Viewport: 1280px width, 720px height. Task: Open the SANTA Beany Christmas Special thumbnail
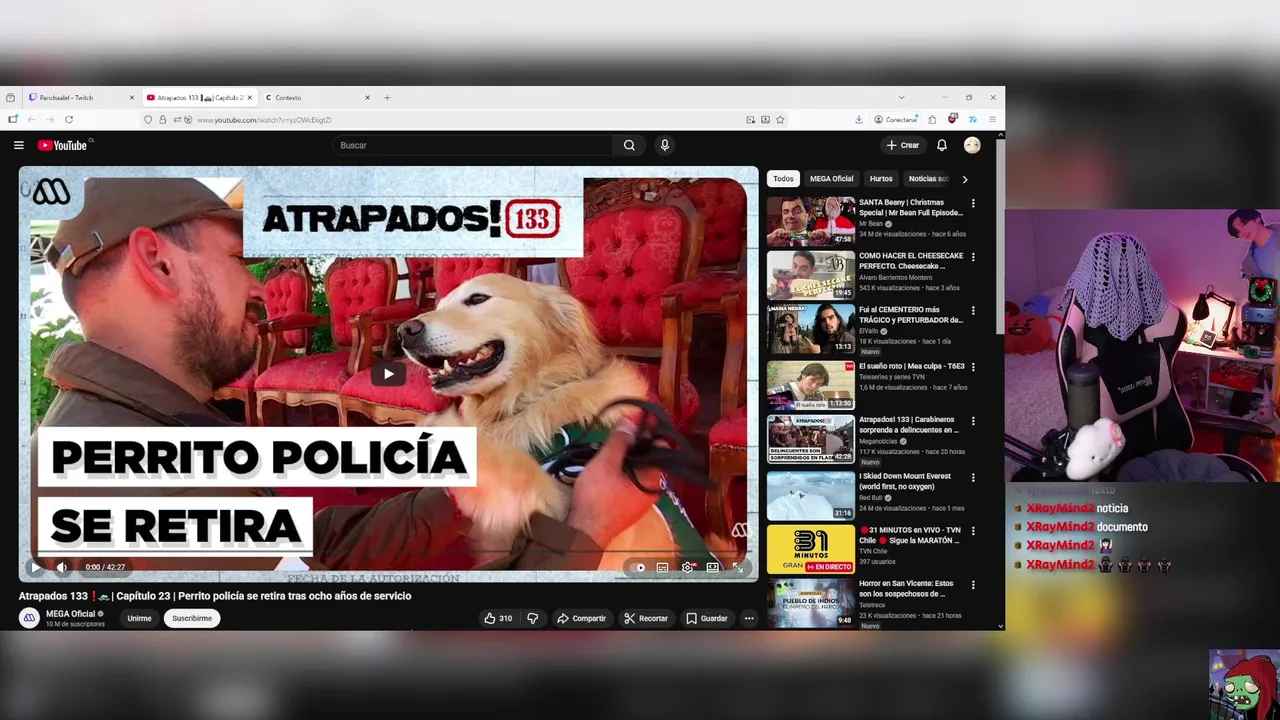tap(811, 222)
